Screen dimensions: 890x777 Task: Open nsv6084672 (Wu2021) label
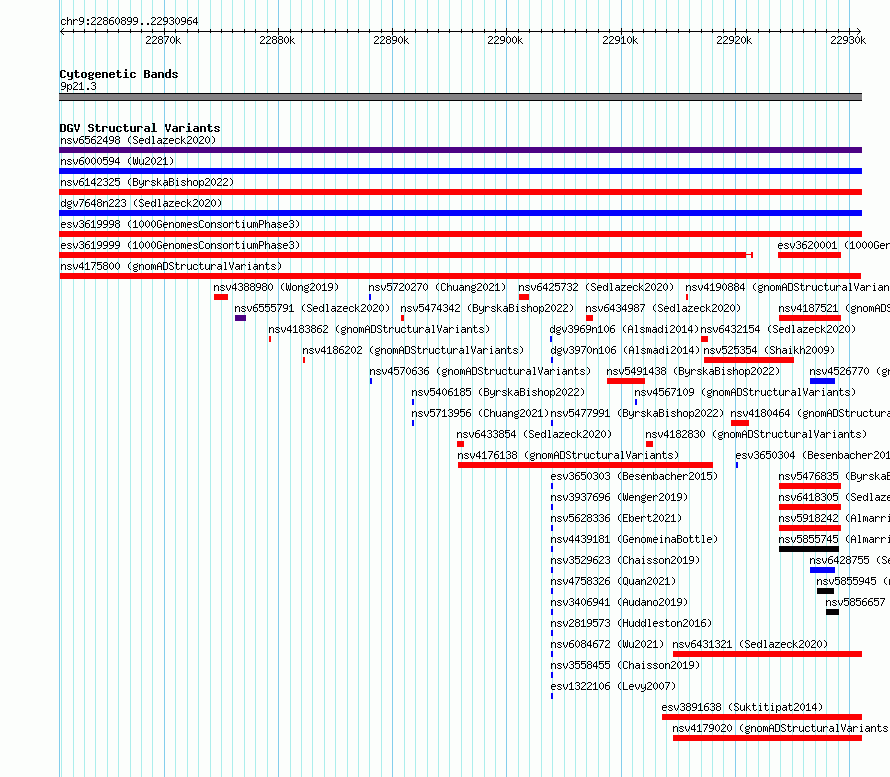tap(607, 644)
